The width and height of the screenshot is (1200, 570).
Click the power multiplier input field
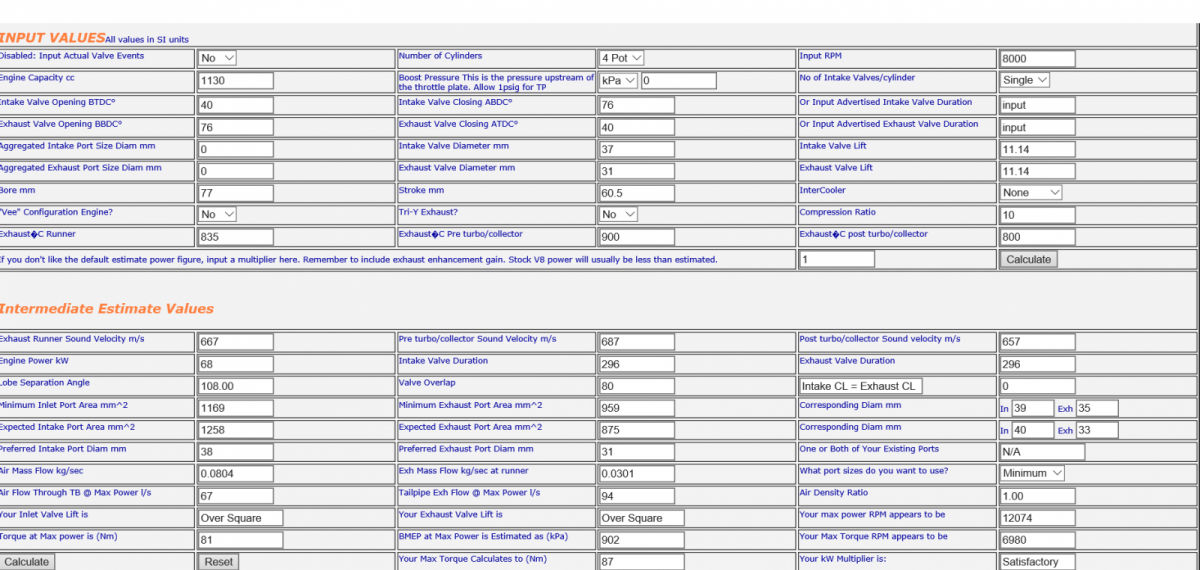[x=836, y=259]
